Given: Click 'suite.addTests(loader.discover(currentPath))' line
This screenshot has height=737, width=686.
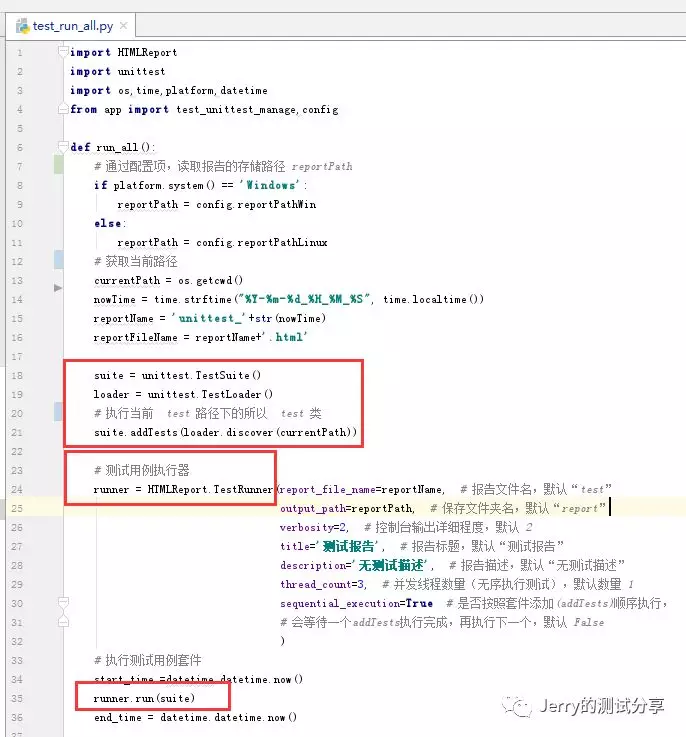Looking at the screenshot, I should point(225,432).
